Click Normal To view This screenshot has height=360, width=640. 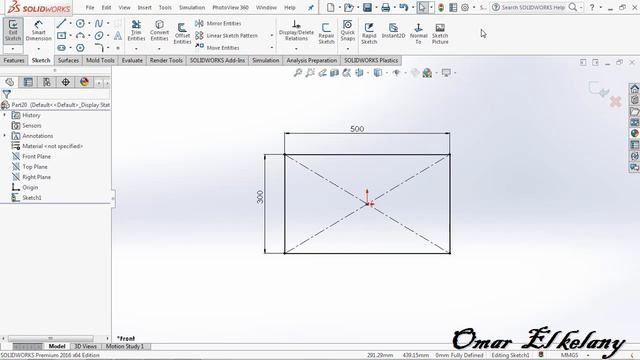tap(418, 33)
